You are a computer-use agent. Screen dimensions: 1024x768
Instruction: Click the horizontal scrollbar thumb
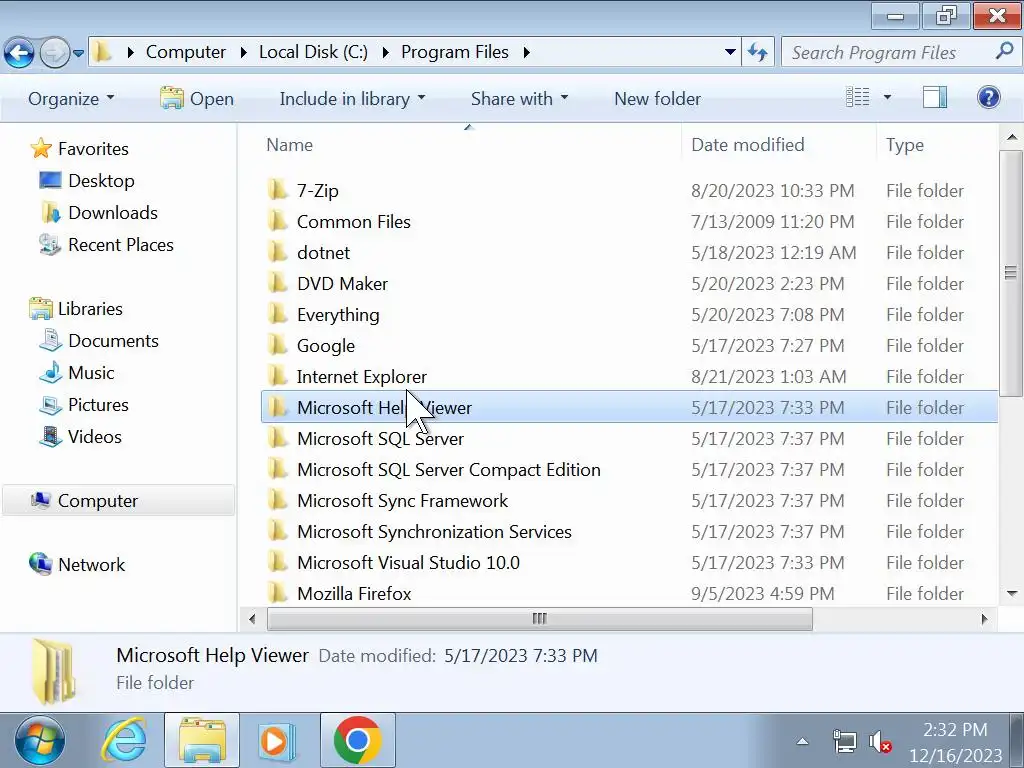[539, 618]
